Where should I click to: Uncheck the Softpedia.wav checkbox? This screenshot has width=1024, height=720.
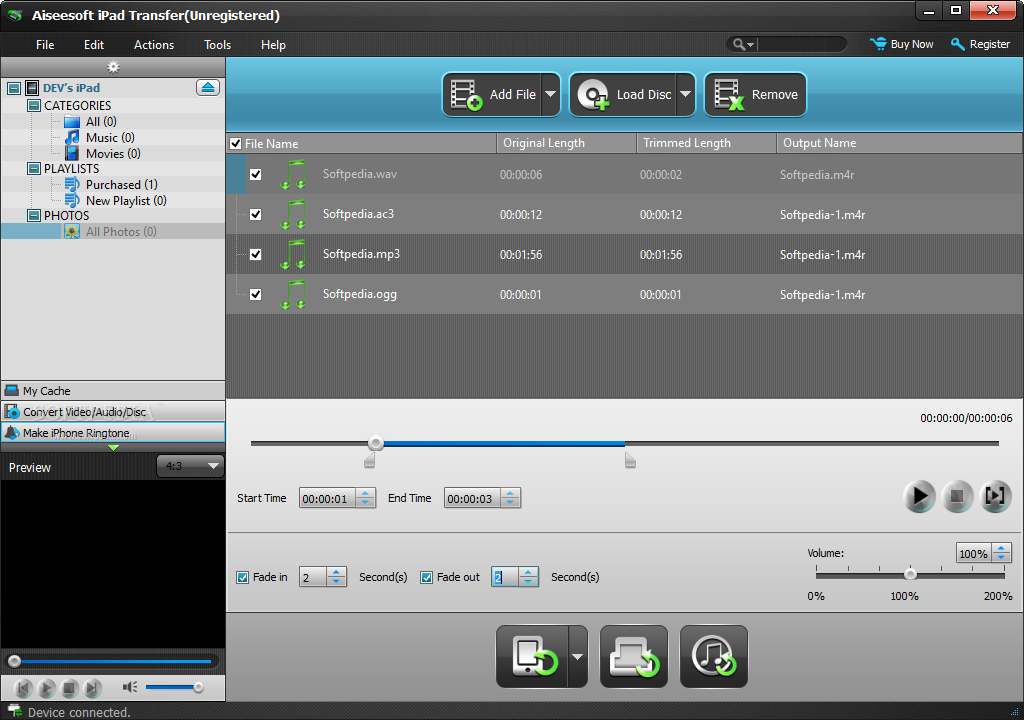point(255,174)
